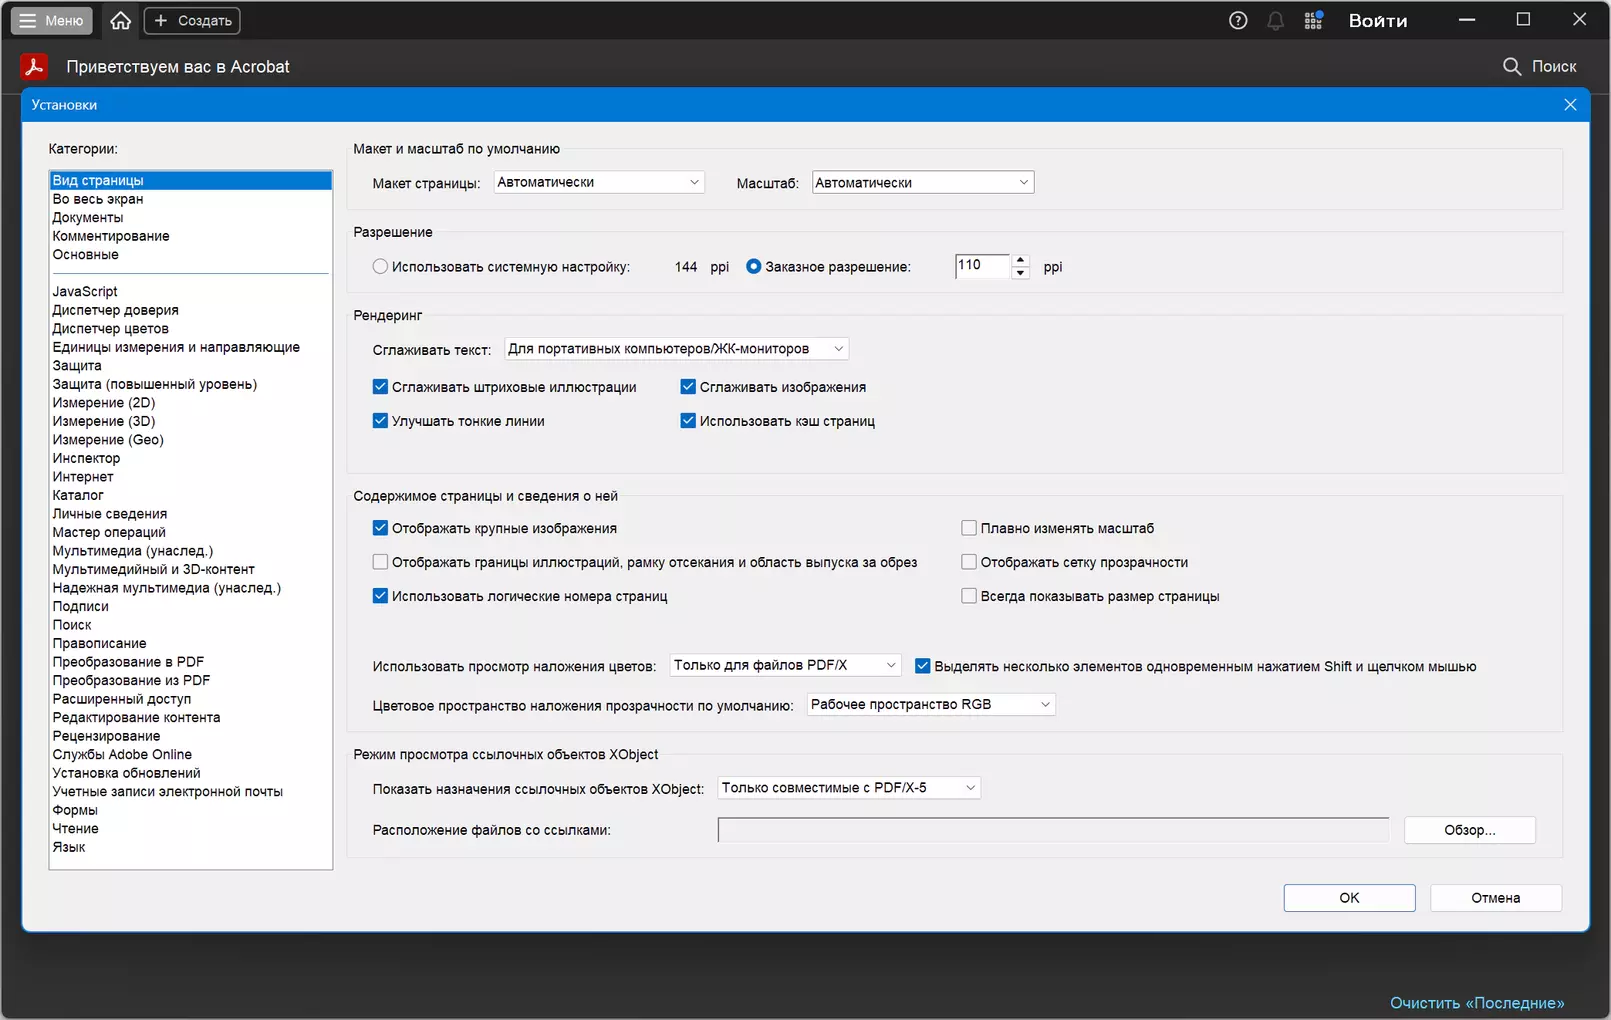Click the Поиск magnifier icon
Viewport: 1611px width, 1020px height.
click(1512, 66)
